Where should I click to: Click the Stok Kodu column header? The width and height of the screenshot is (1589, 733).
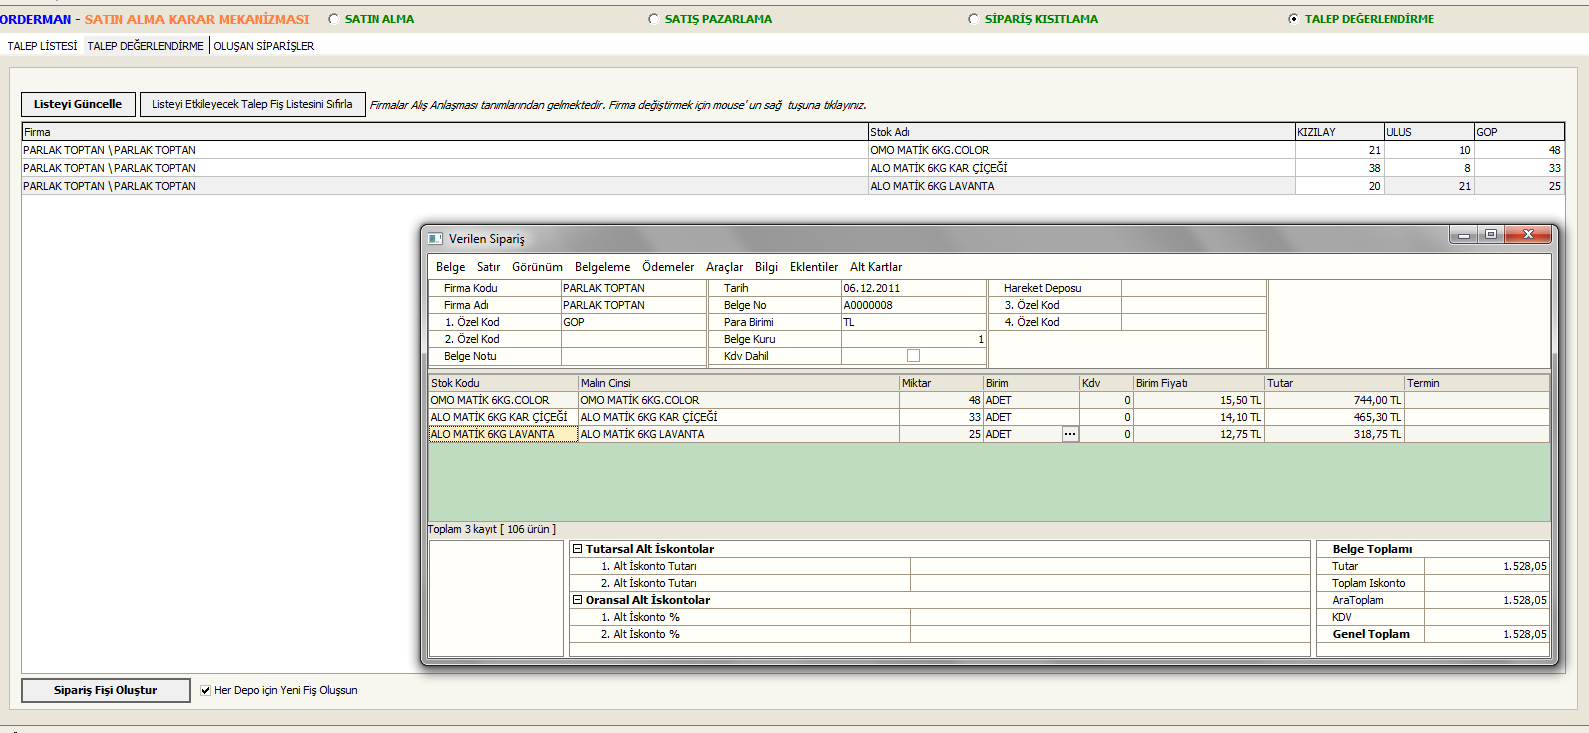(x=503, y=383)
